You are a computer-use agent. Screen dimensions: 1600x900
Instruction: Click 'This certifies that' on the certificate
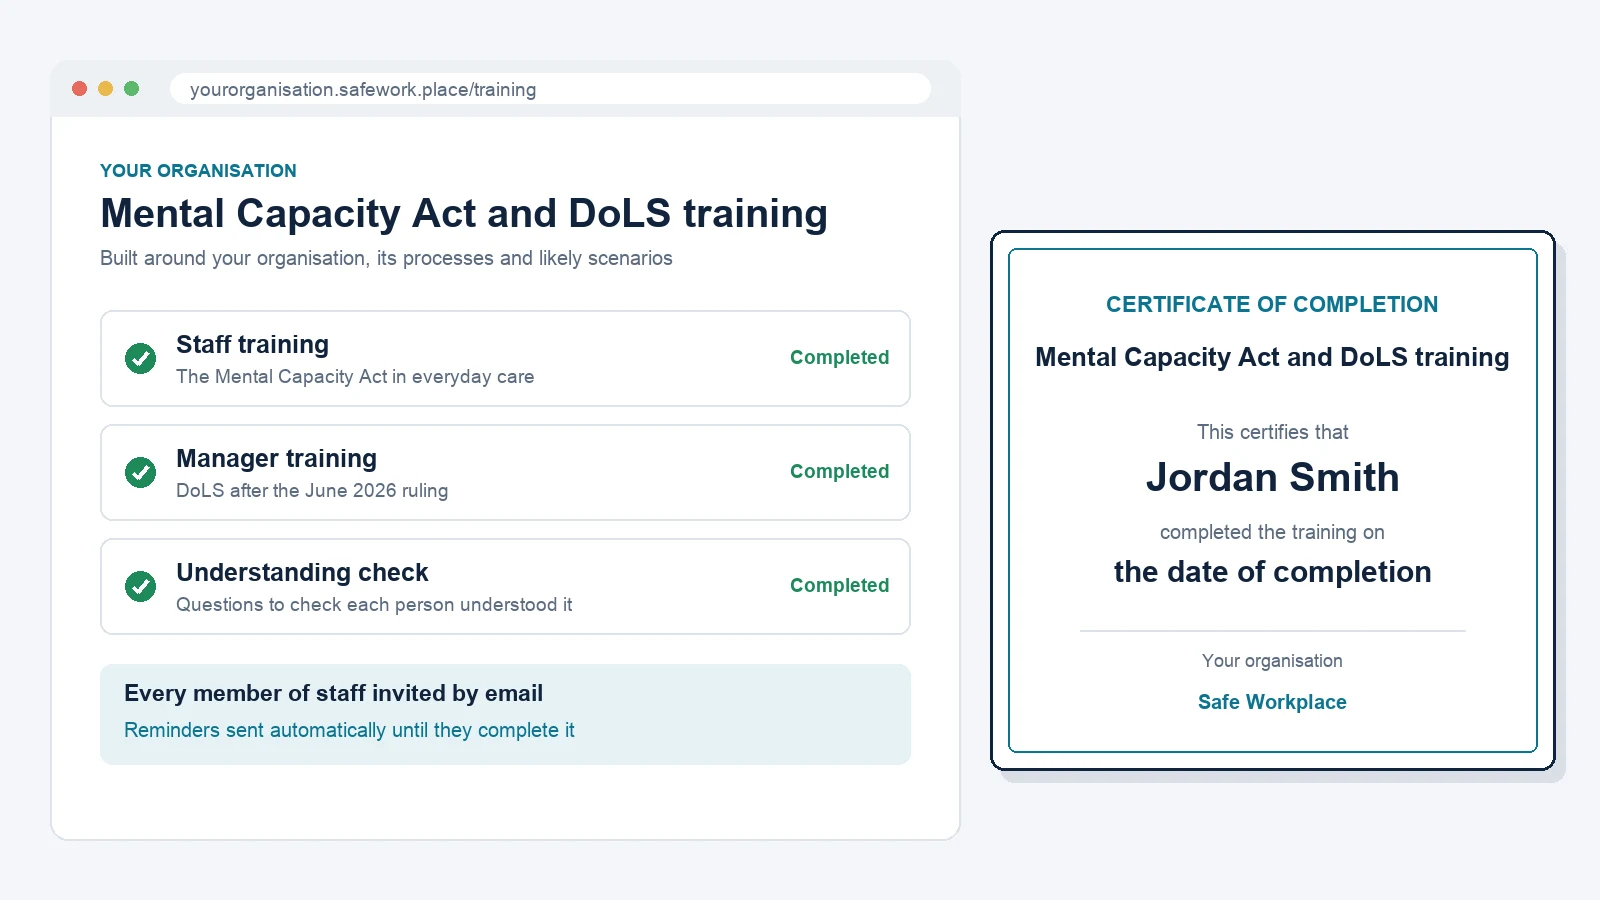tap(1272, 433)
